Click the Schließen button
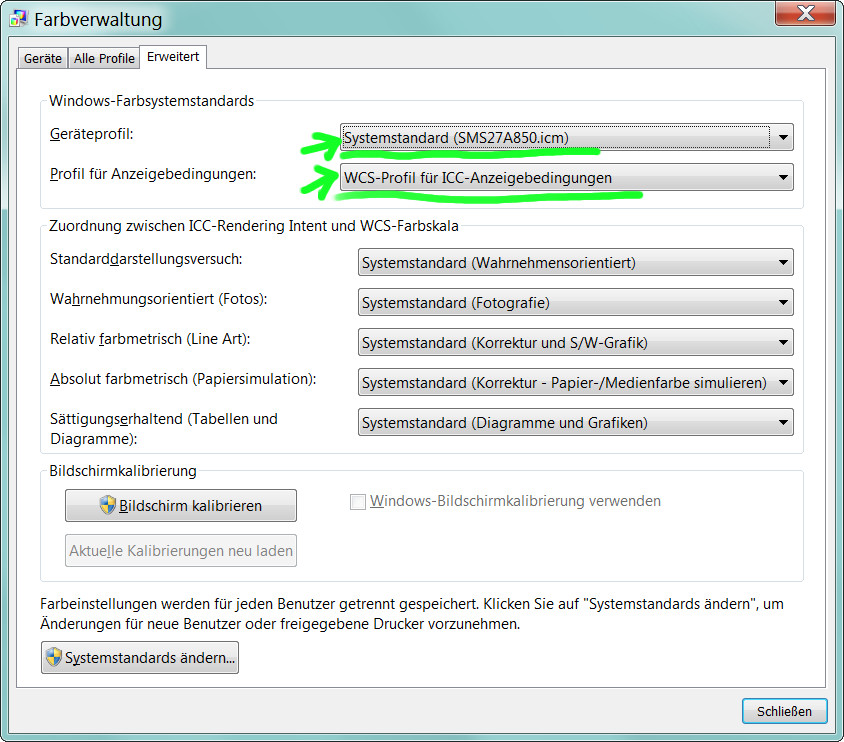The width and height of the screenshot is (844, 742). pyautogui.click(x=784, y=711)
